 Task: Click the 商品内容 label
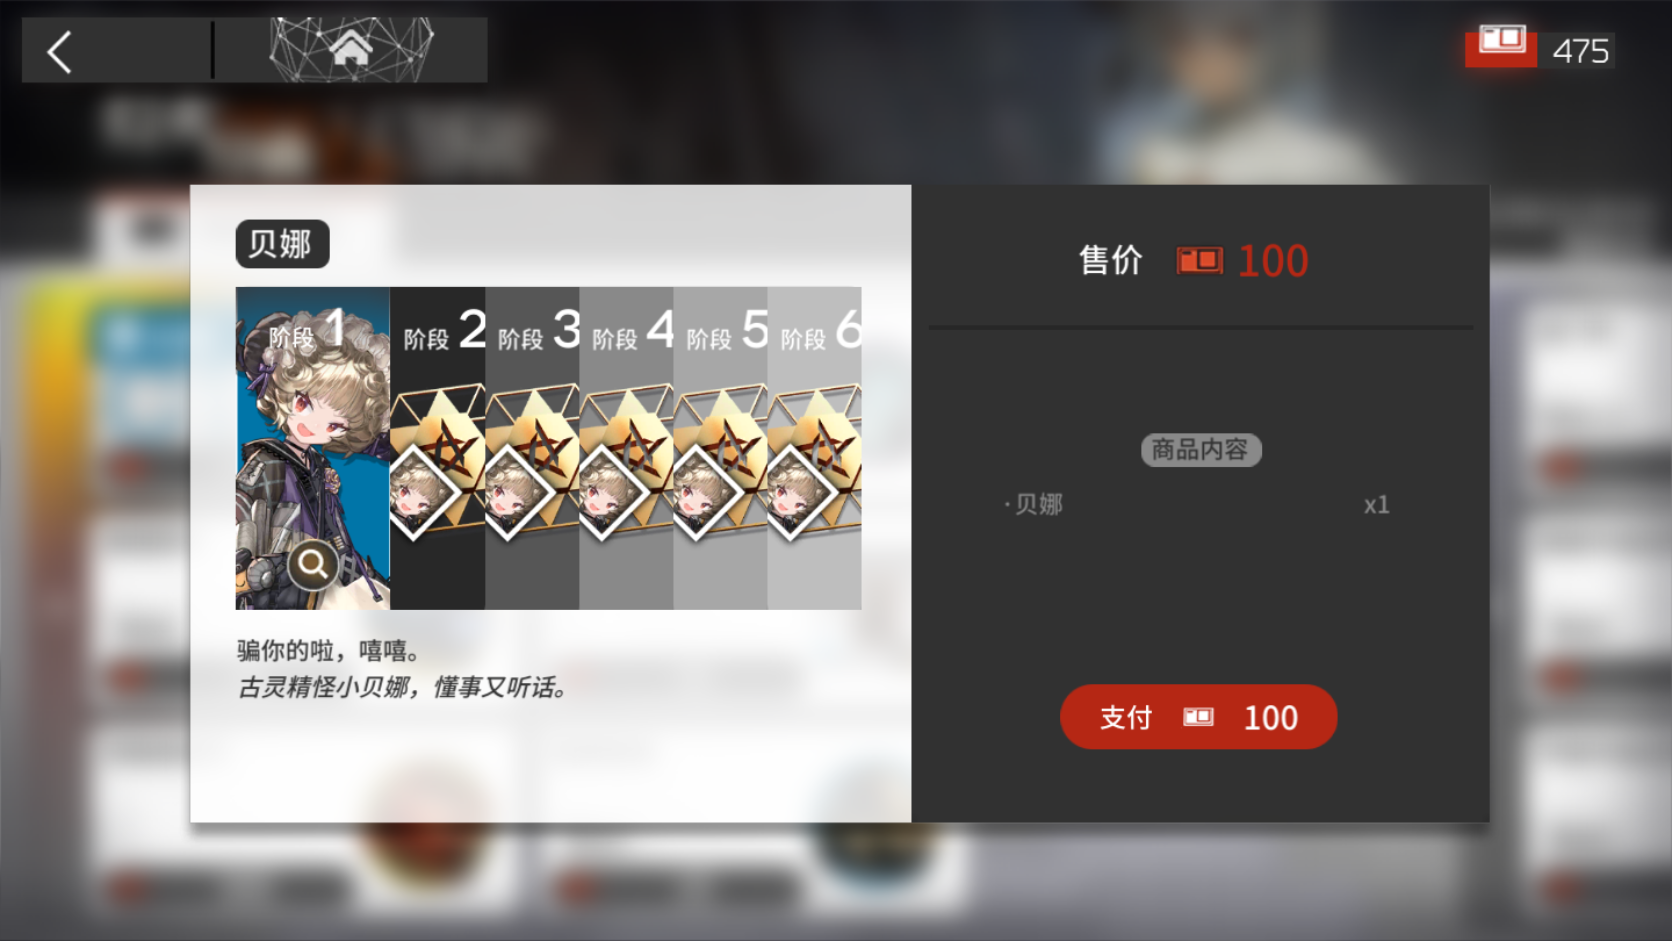(1201, 450)
